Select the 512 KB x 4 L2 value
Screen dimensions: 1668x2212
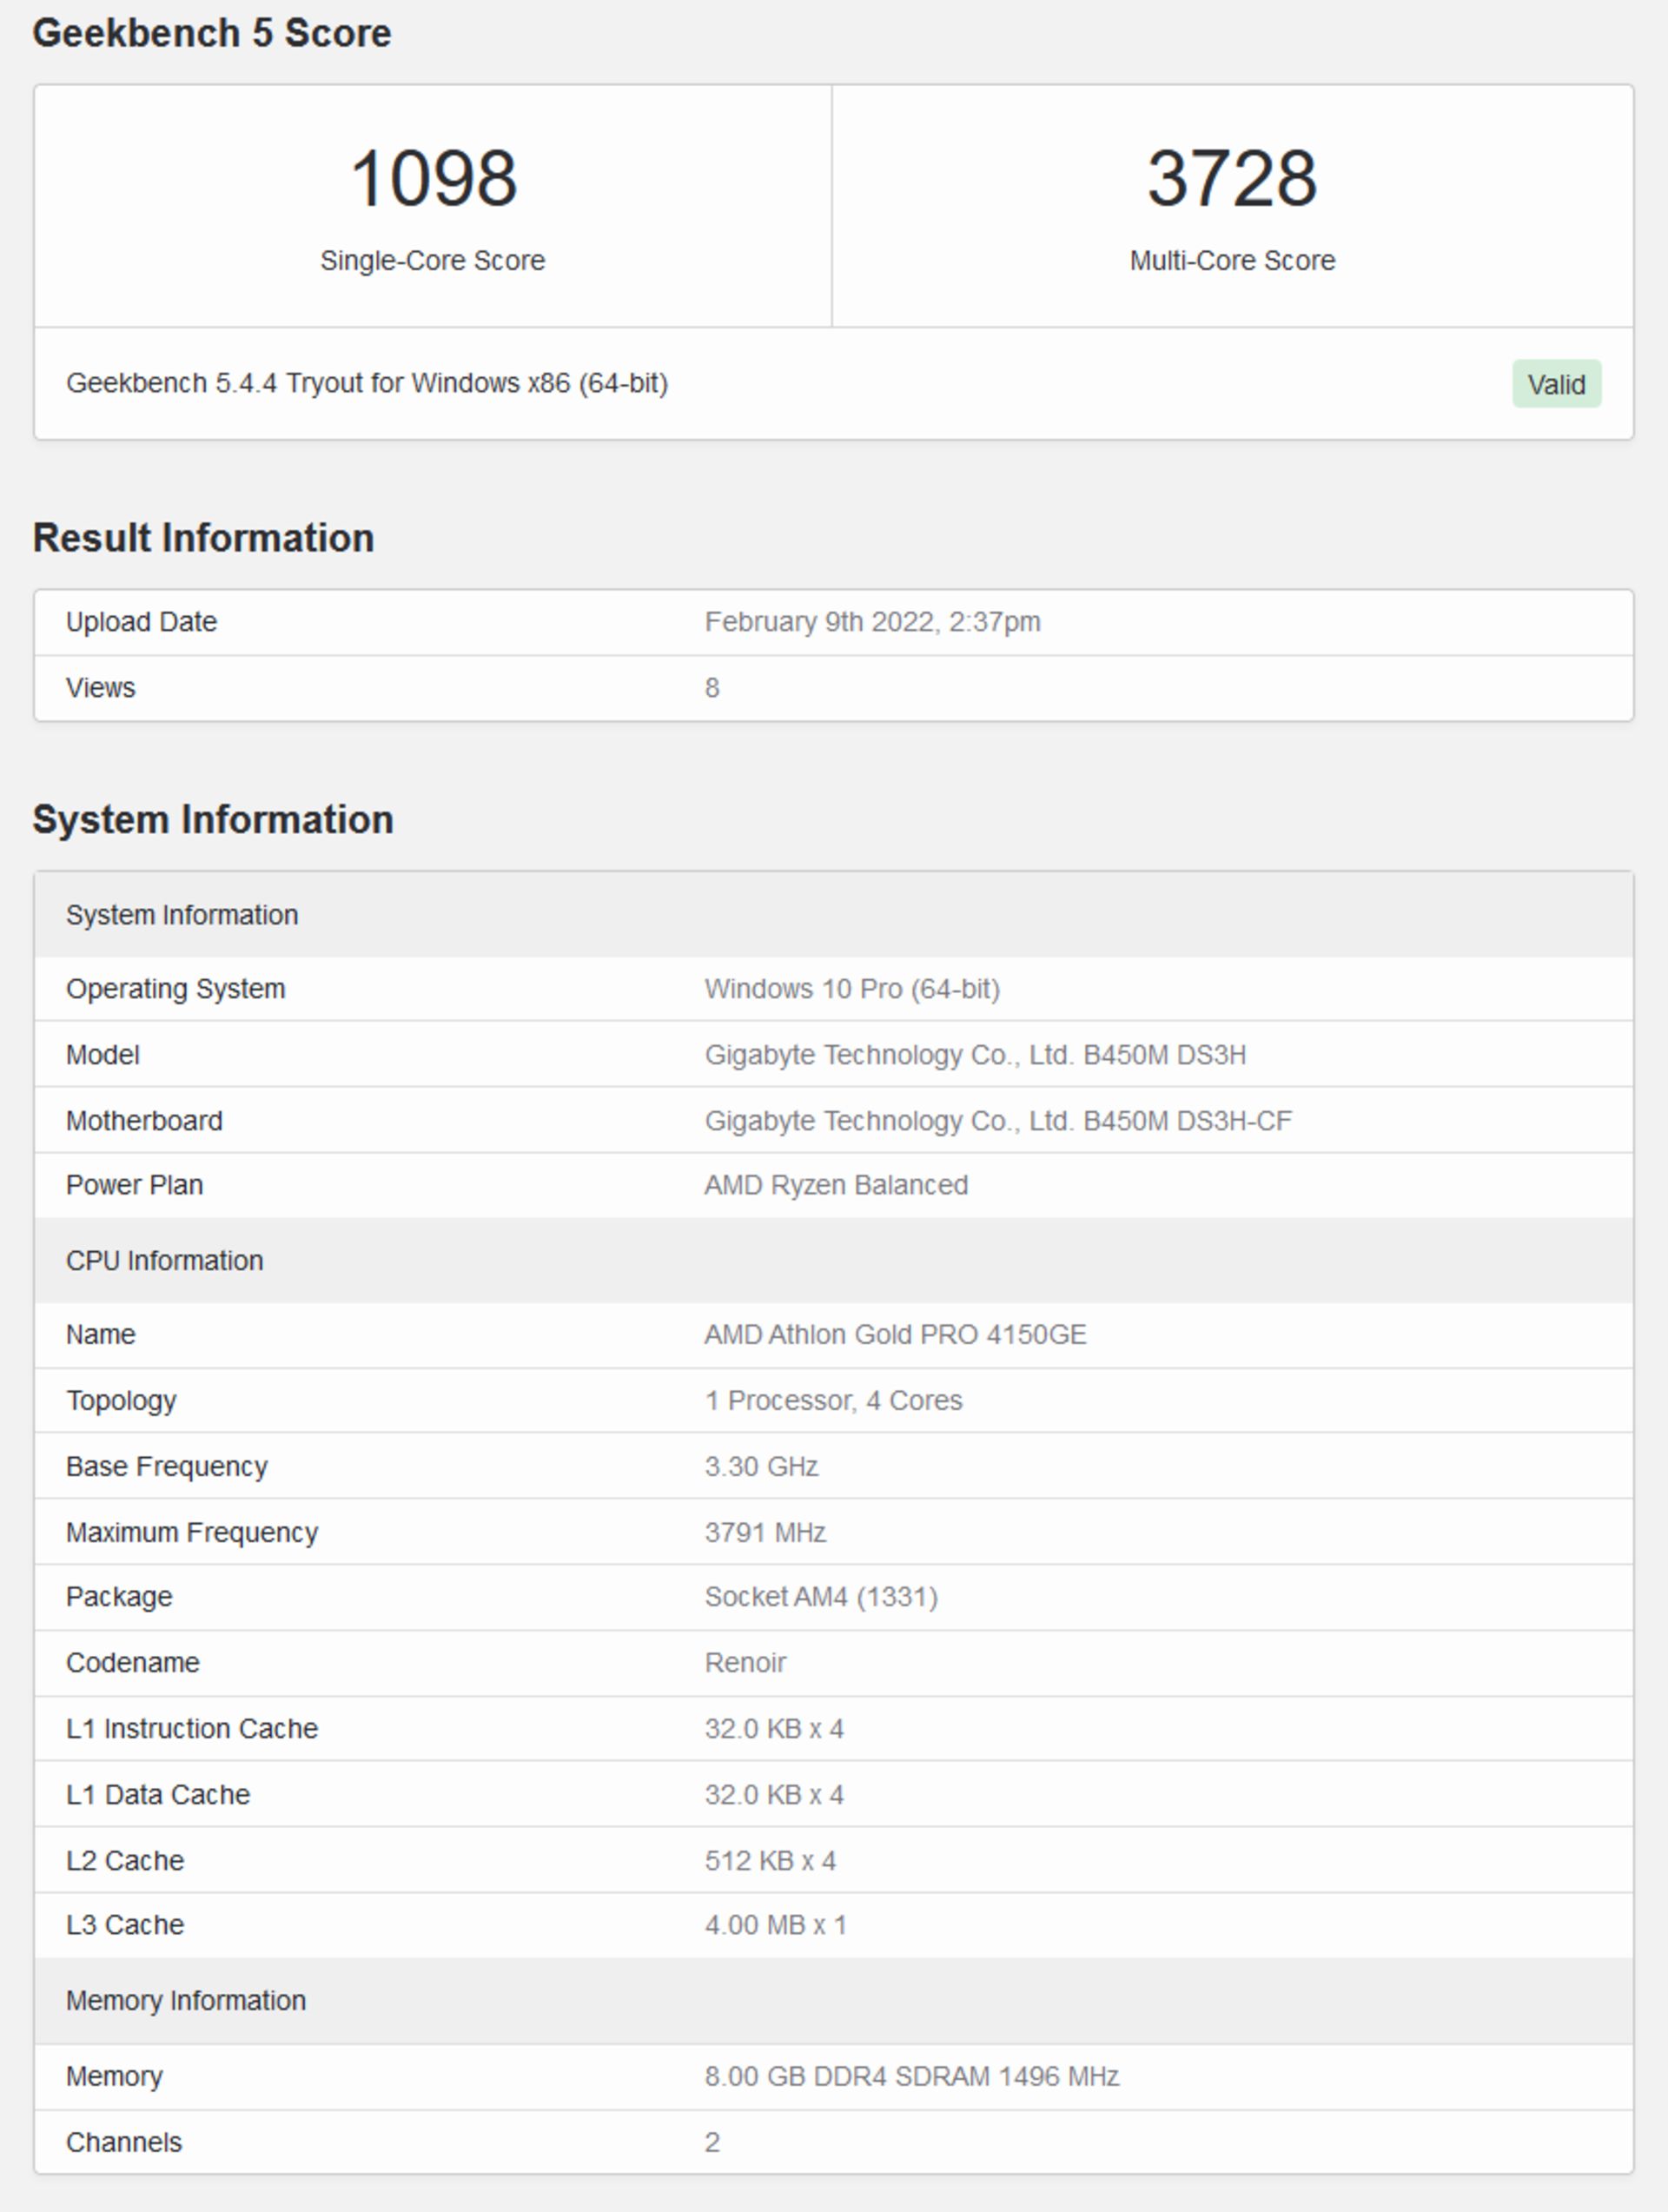coord(771,1861)
